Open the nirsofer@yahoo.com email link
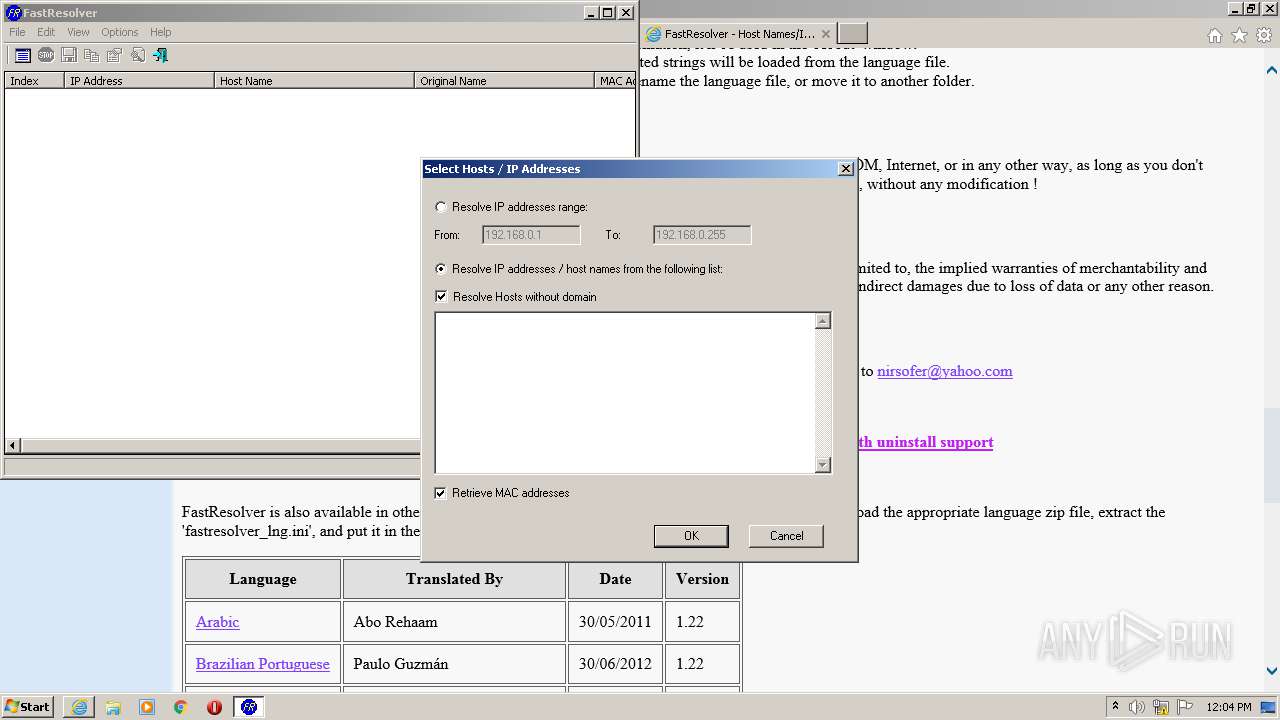Viewport: 1280px width, 720px height. tap(945, 371)
